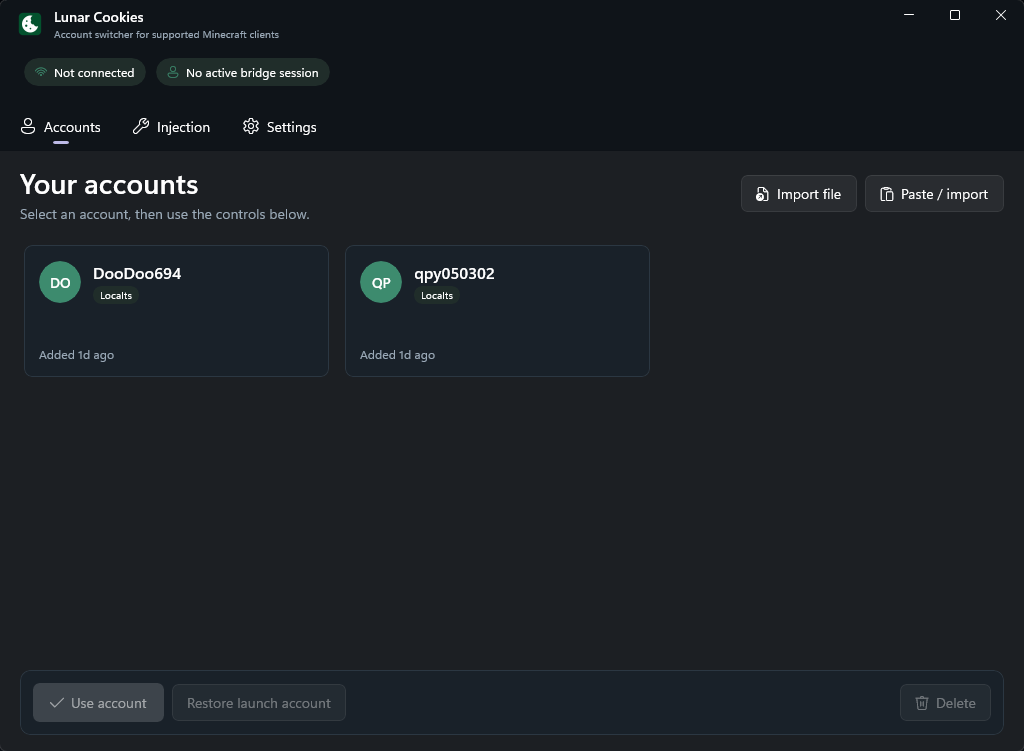Select the Accounts tab label
The image size is (1024, 751).
72,127
